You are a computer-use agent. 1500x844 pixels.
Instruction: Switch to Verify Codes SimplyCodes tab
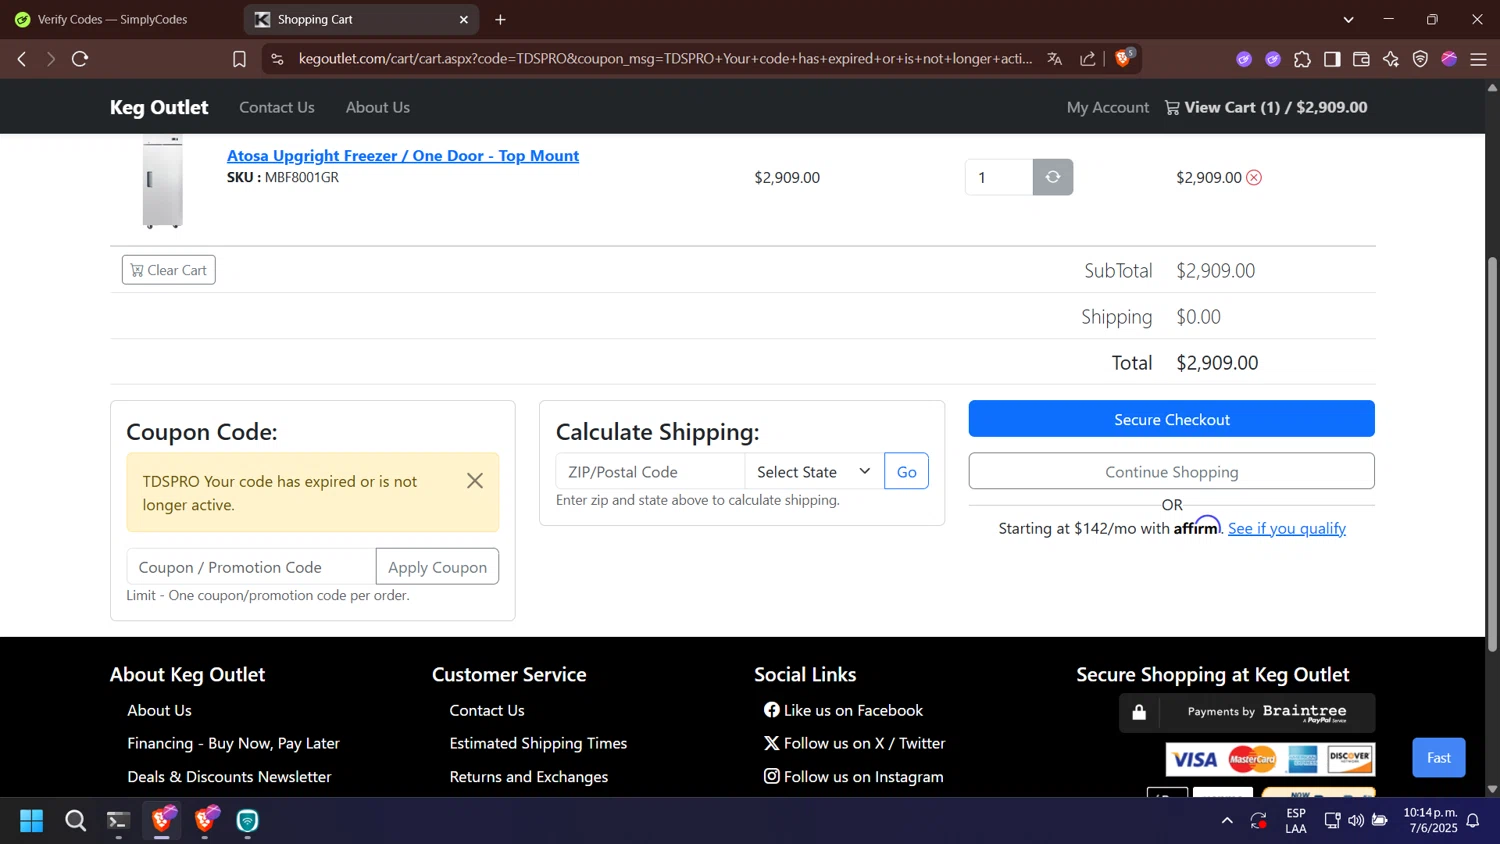115,19
